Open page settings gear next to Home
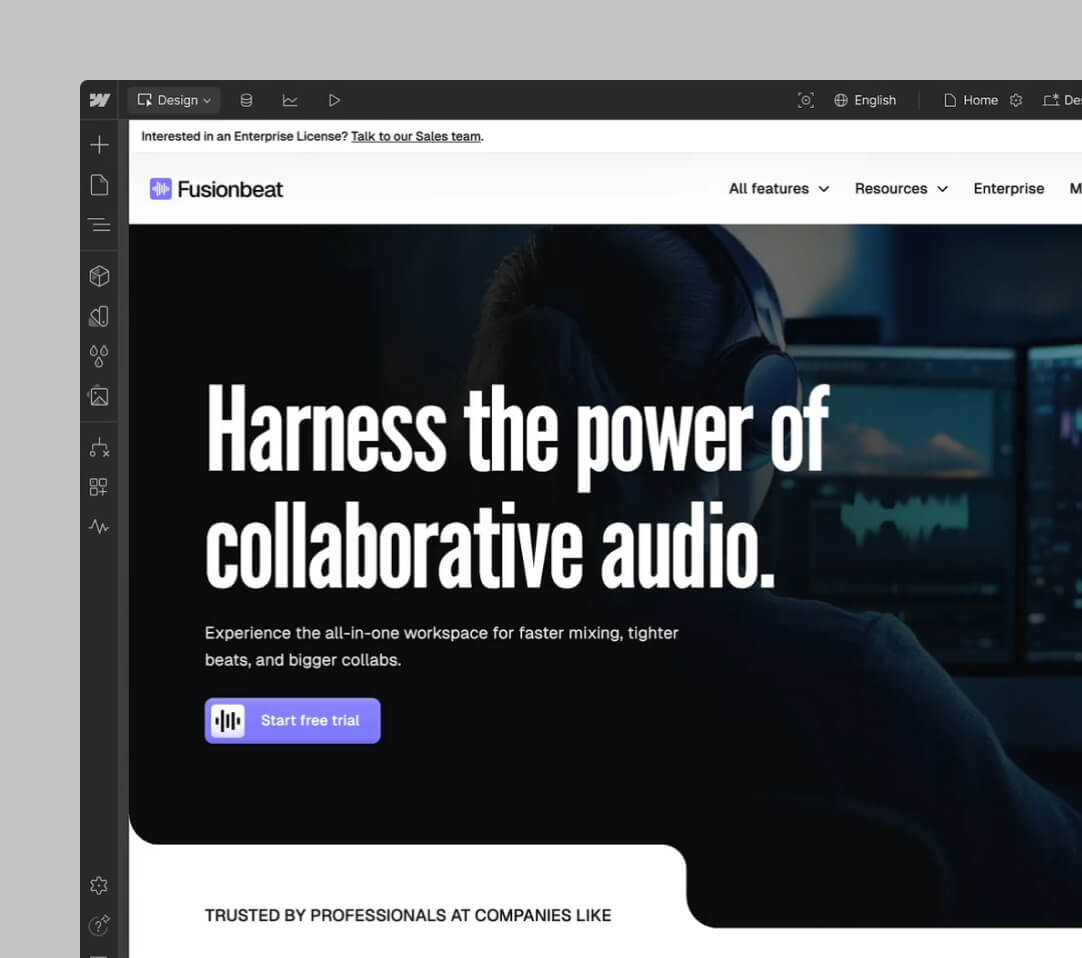This screenshot has height=958, width=1082. [1016, 100]
